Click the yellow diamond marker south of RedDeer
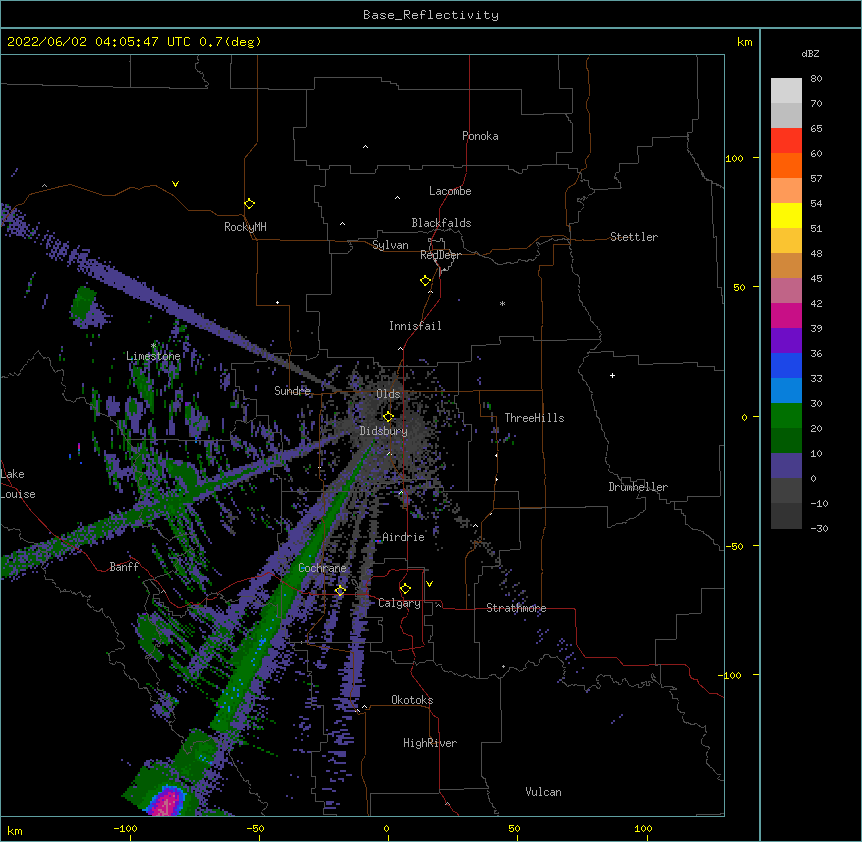This screenshot has height=842, width=862. click(426, 281)
